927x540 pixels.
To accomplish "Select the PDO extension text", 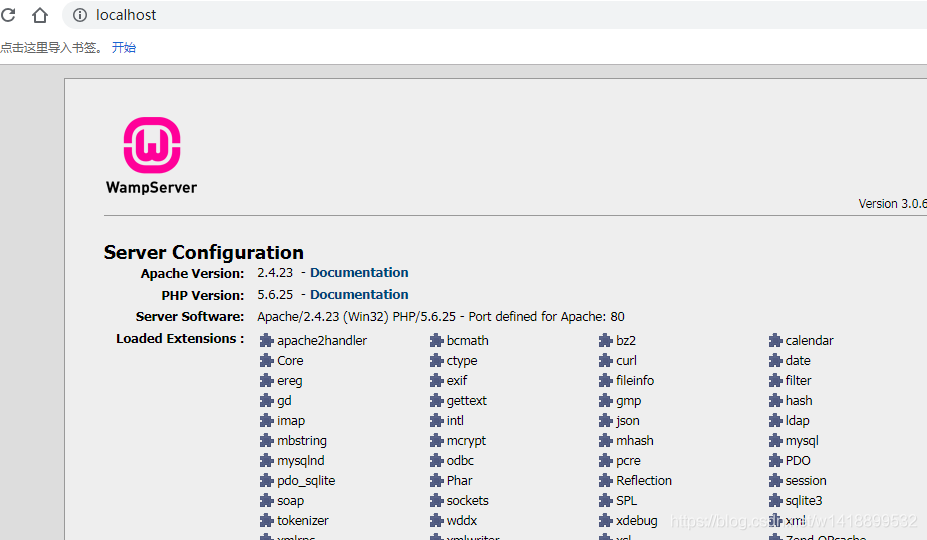I will click(x=798, y=461).
